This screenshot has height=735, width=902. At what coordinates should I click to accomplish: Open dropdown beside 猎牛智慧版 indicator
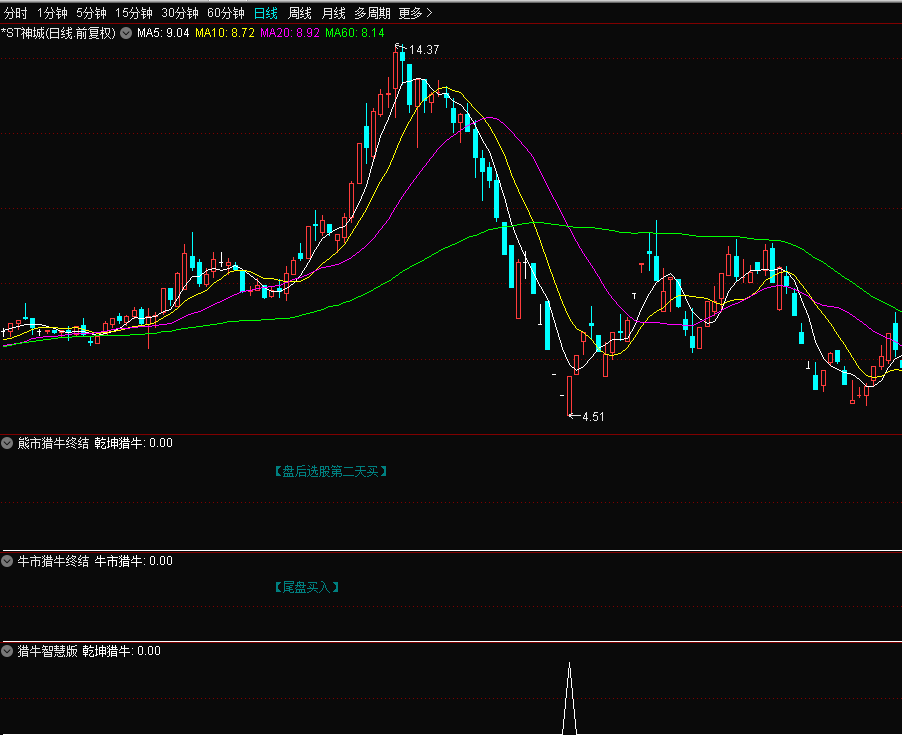point(7,651)
